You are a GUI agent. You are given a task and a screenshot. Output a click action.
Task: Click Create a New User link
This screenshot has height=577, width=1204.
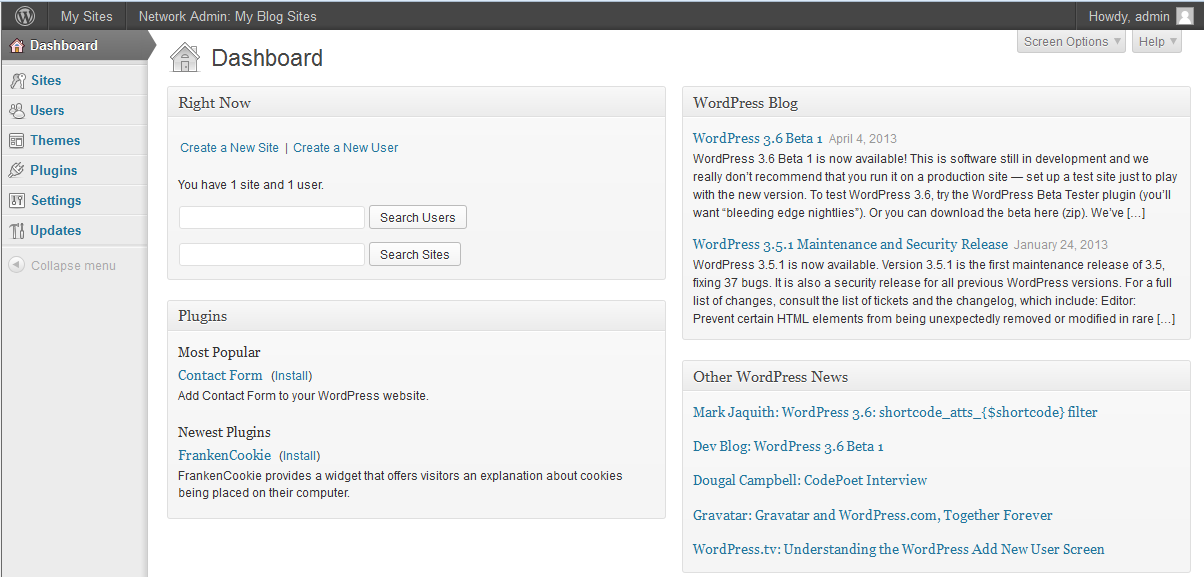(345, 148)
